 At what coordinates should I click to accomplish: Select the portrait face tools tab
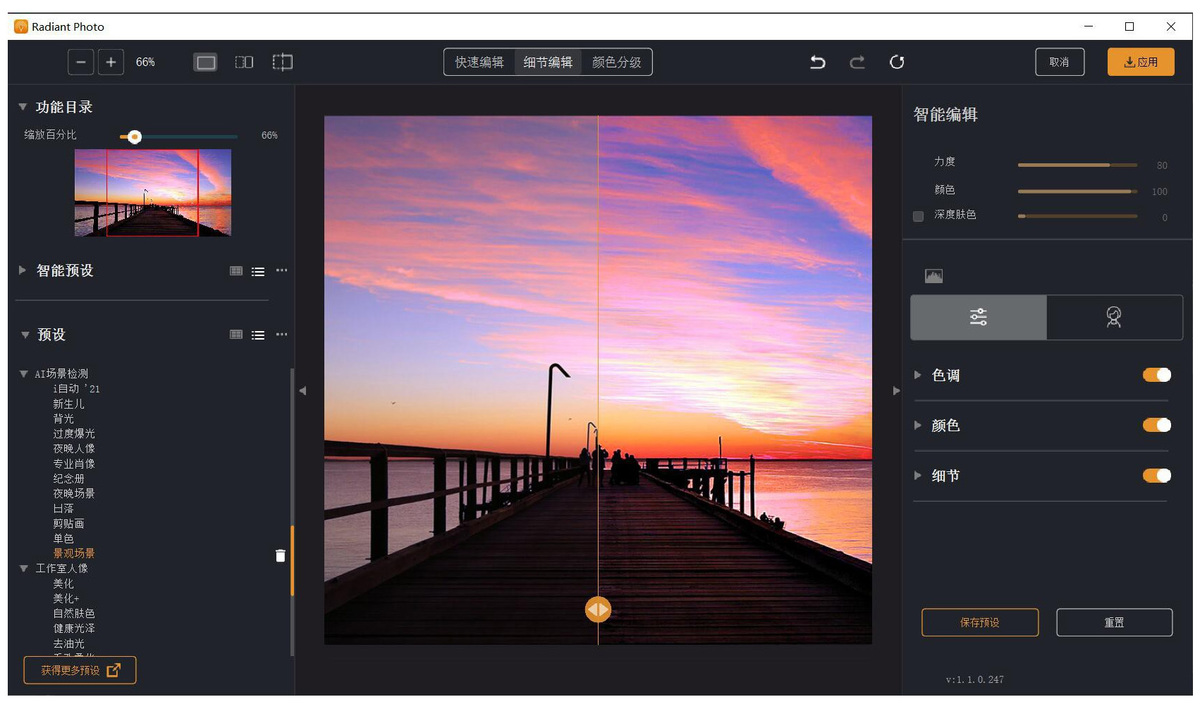pyautogui.click(x=1114, y=317)
